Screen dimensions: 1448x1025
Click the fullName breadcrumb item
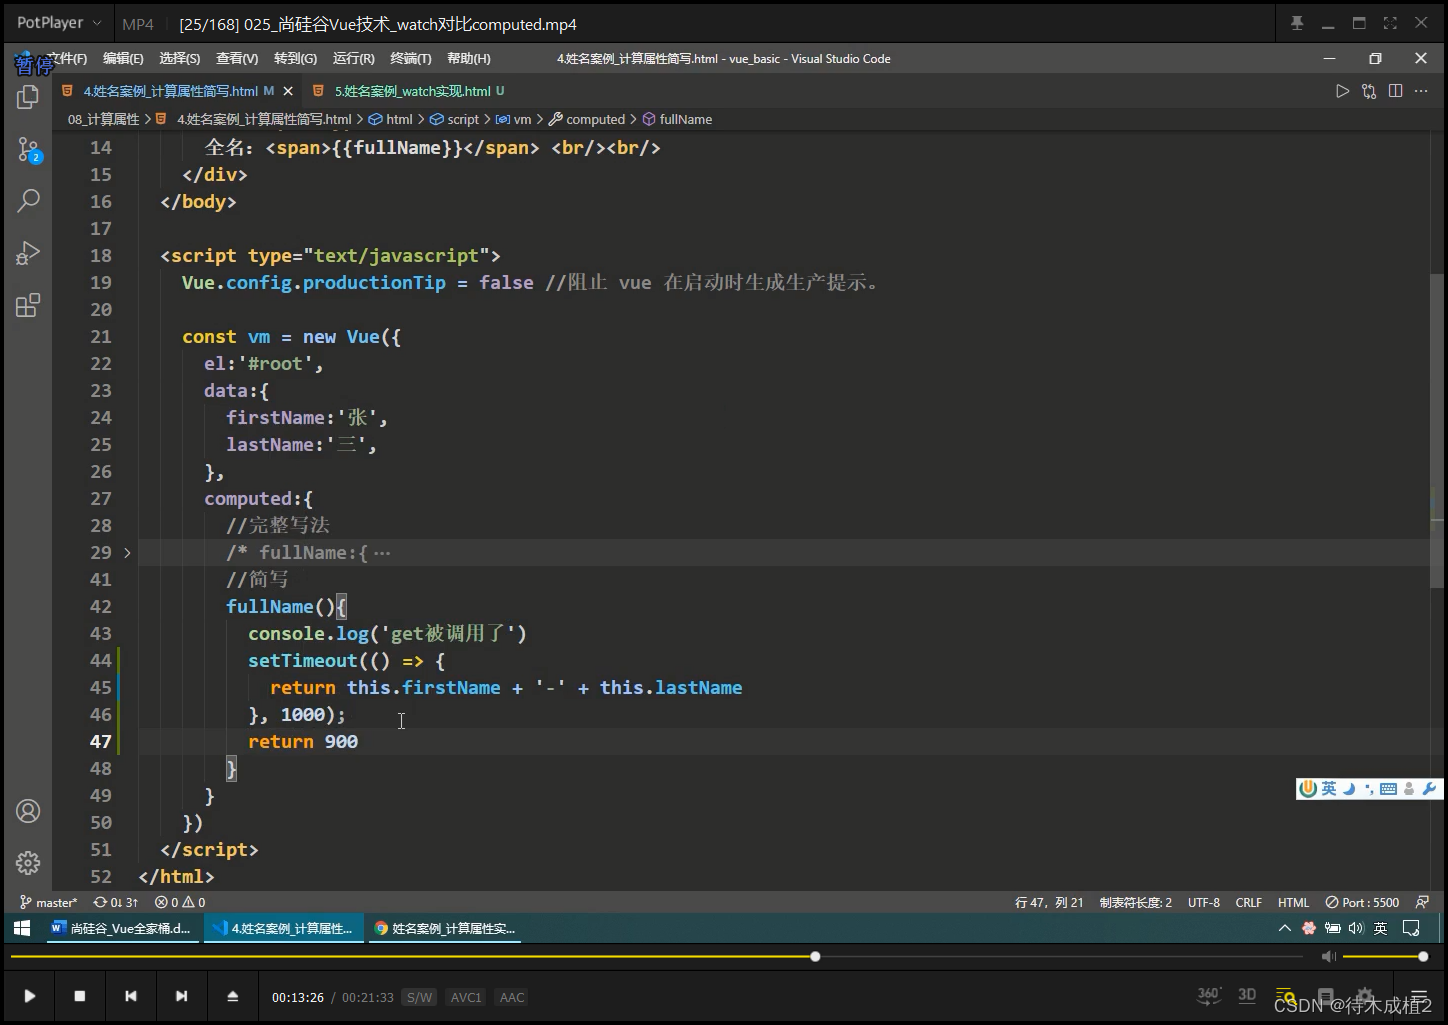677,119
